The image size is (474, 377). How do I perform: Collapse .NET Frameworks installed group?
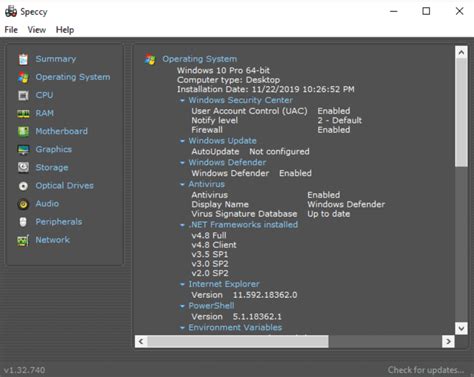[x=182, y=225]
